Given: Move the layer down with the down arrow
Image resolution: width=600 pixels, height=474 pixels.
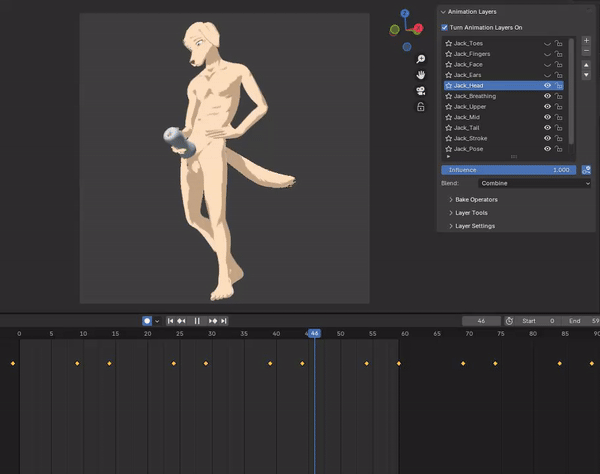Looking at the screenshot, I should tap(586, 75).
